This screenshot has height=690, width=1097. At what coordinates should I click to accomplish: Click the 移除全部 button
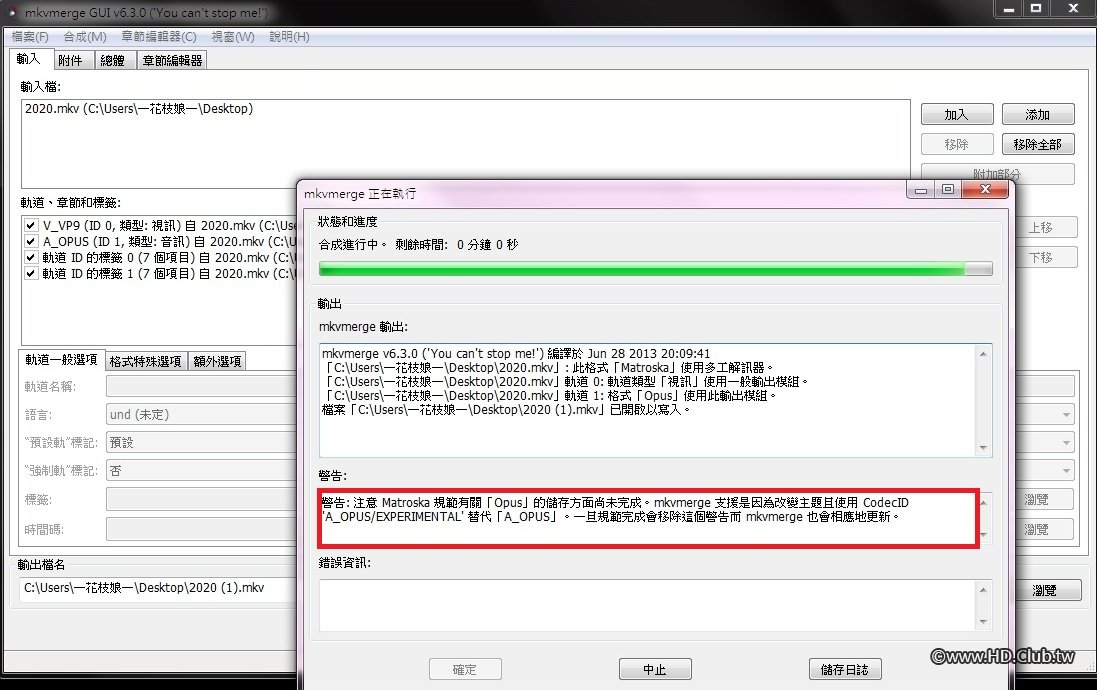pos(1038,144)
